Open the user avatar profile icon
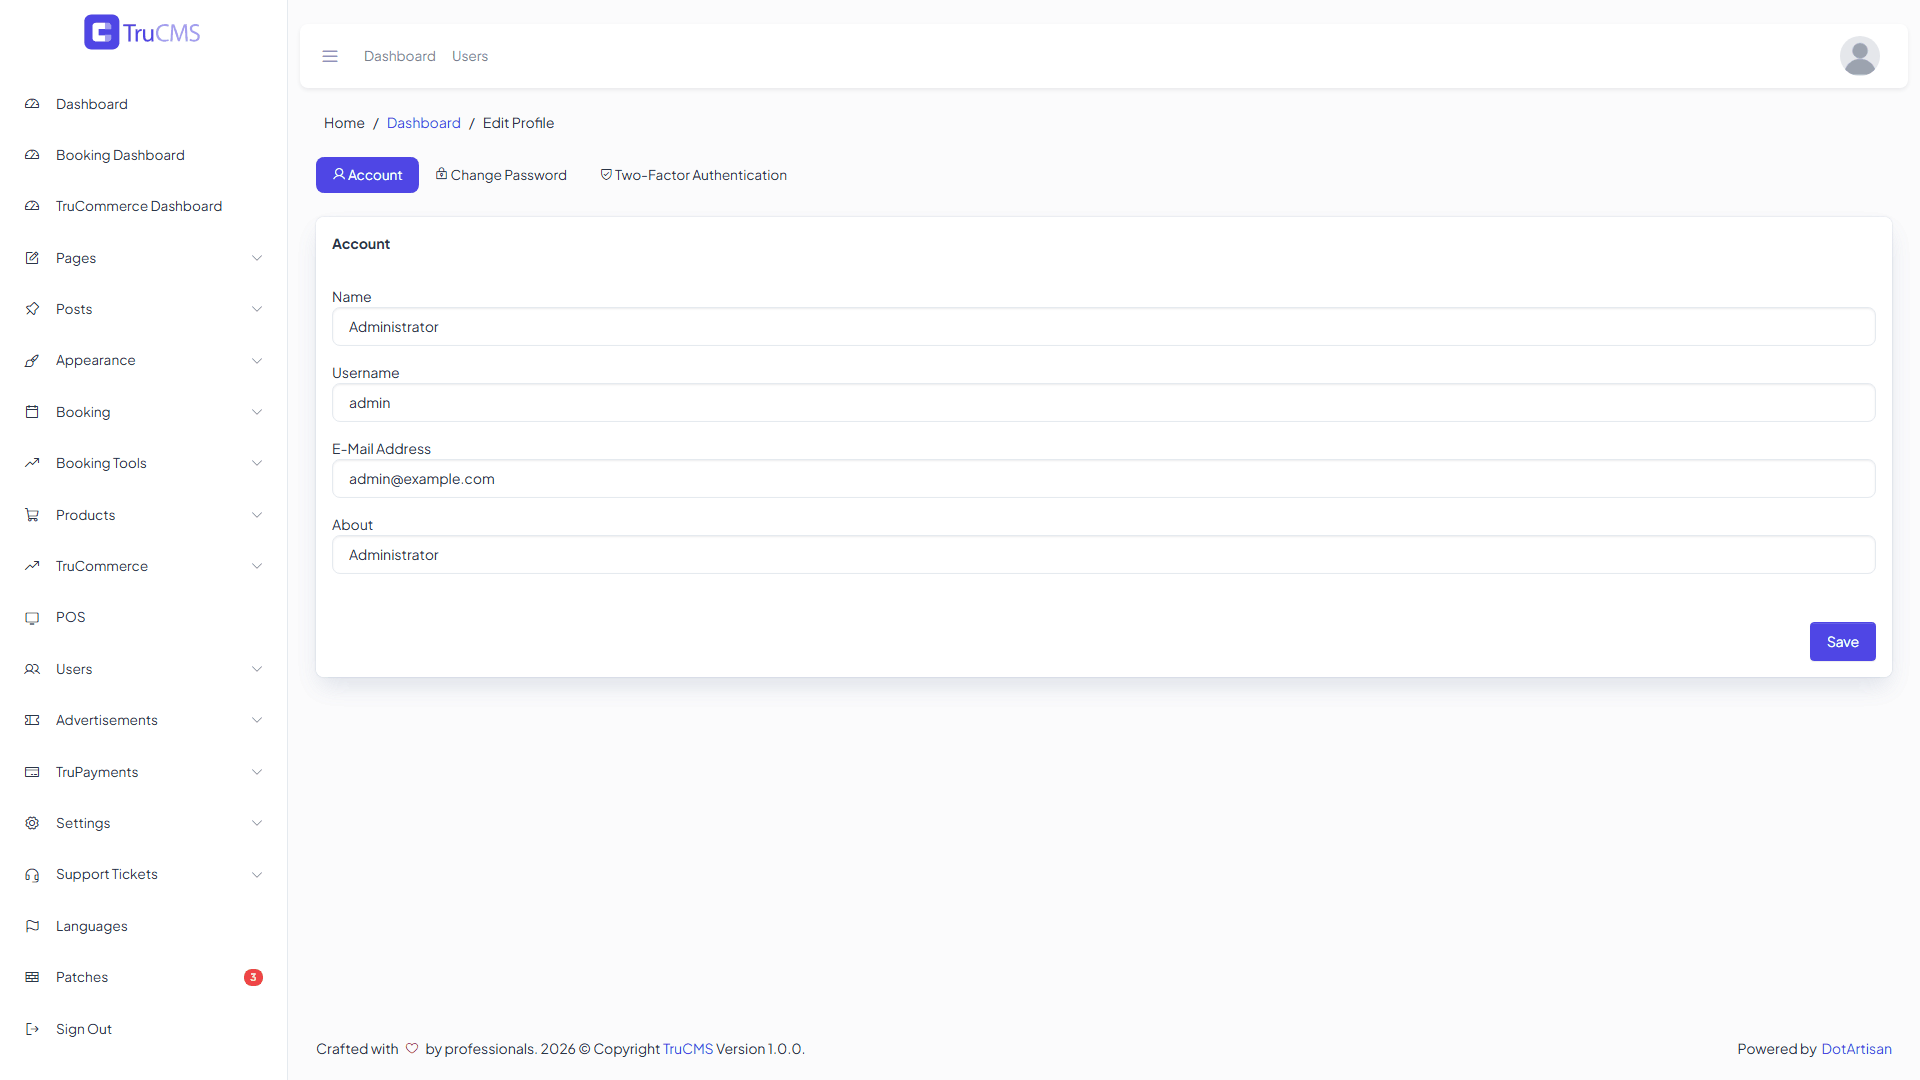Image resolution: width=1920 pixels, height=1080 pixels. [x=1859, y=56]
